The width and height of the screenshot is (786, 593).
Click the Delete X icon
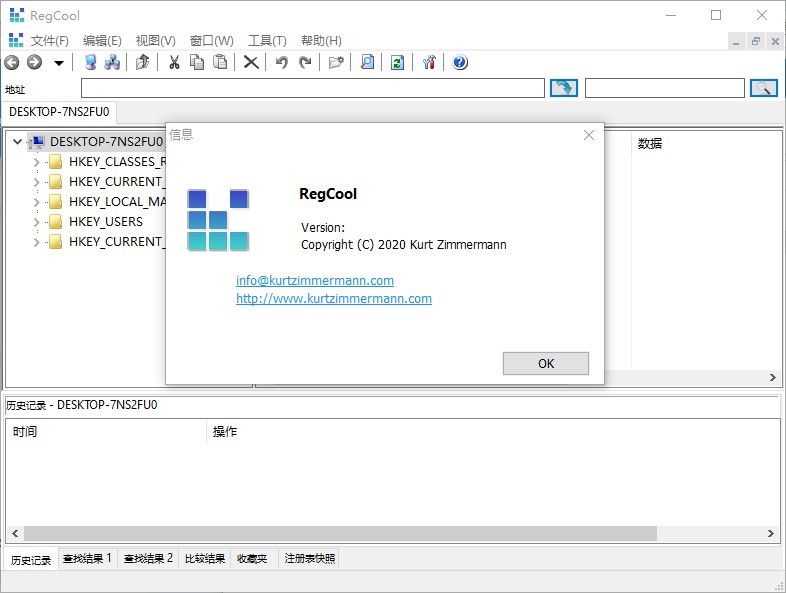click(x=251, y=62)
